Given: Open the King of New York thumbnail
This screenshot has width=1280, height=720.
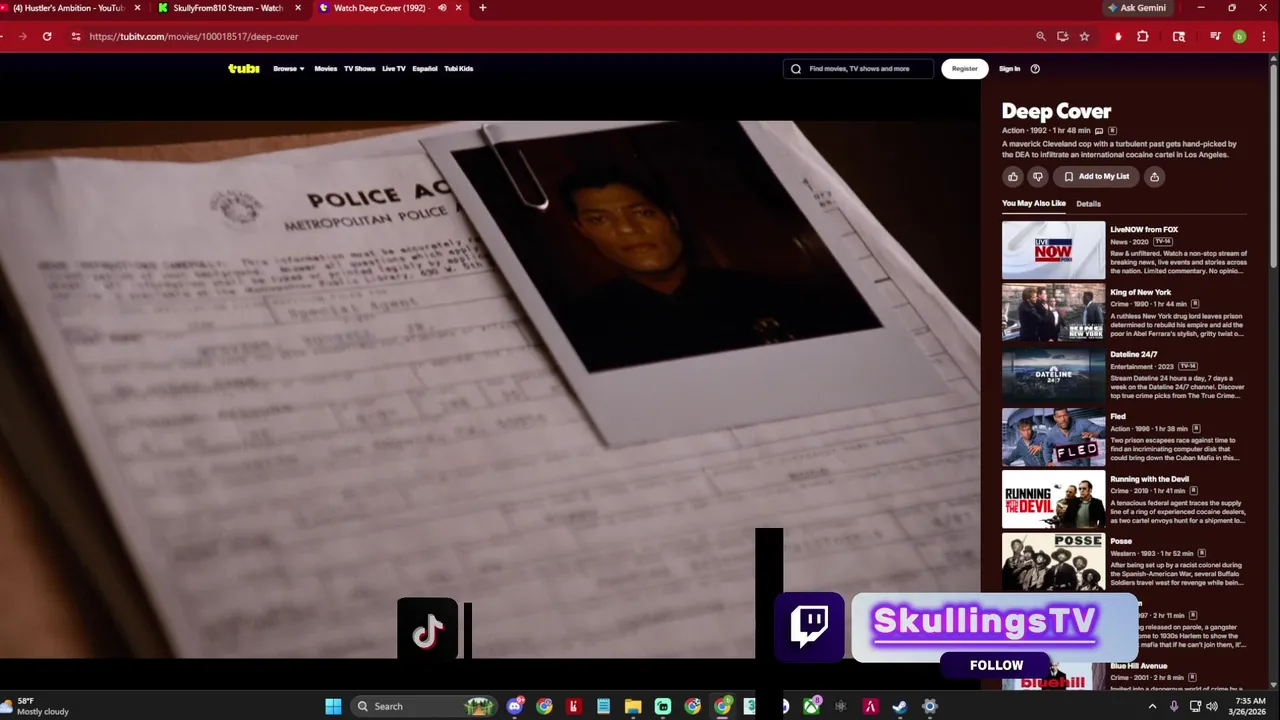Looking at the screenshot, I should (x=1053, y=312).
